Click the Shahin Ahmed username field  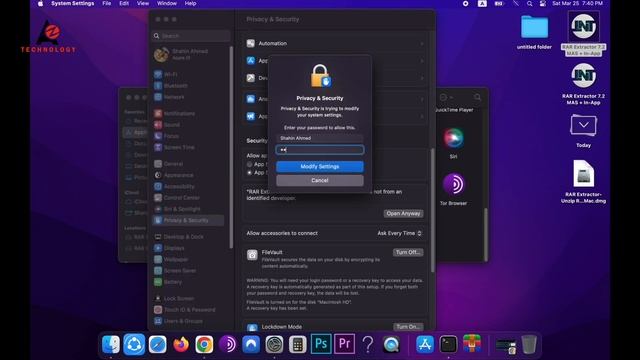320,138
